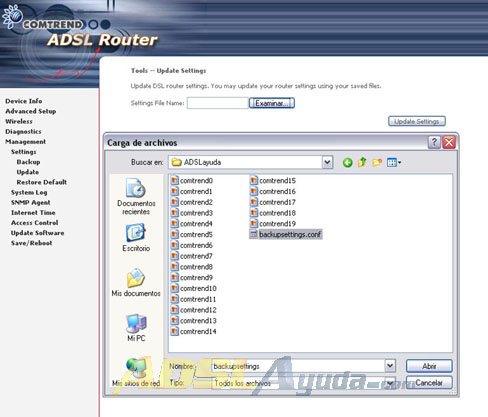Open Update settings page link

(x=28, y=172)
